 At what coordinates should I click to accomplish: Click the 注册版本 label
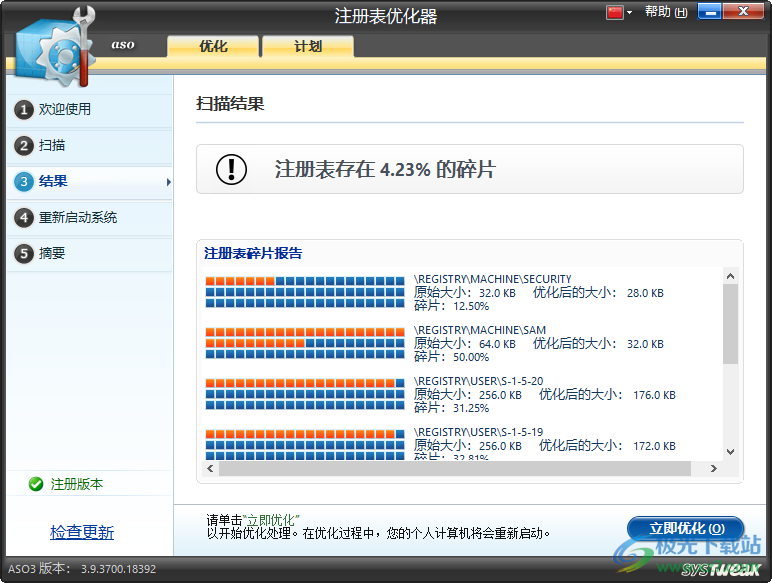[77, 484]
